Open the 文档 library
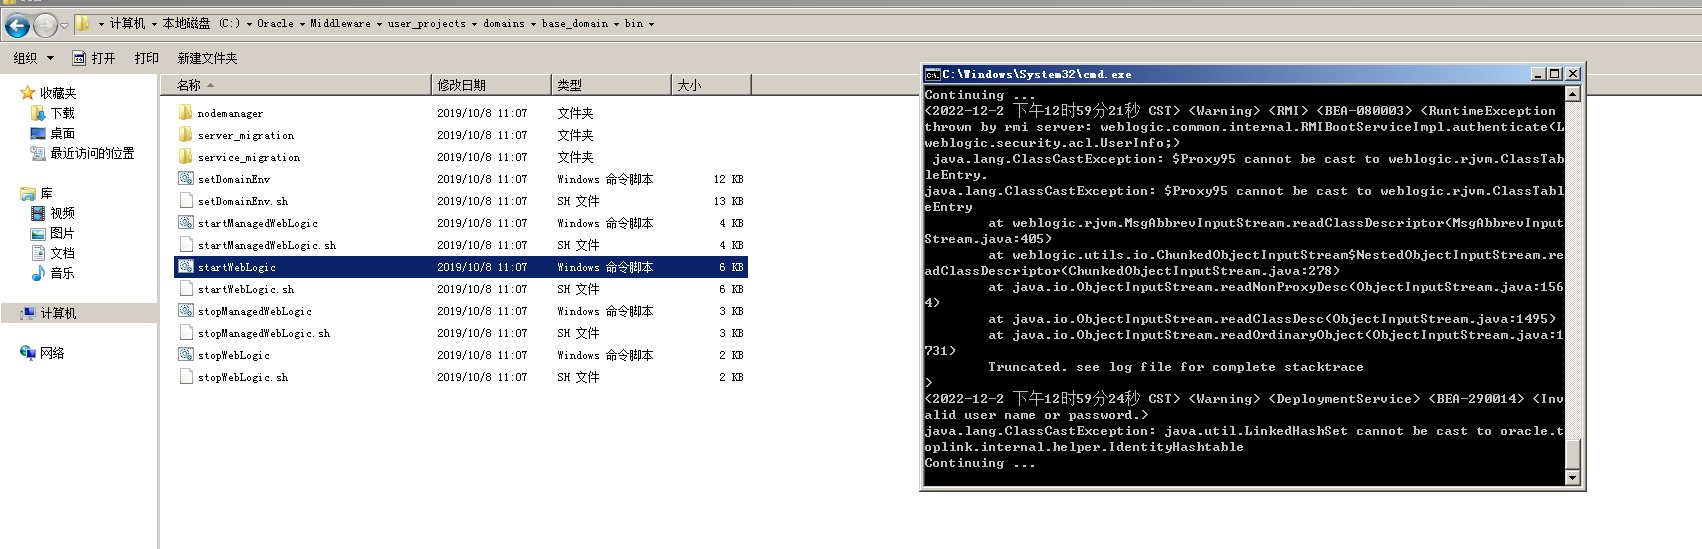 click(x=63, y=253)
